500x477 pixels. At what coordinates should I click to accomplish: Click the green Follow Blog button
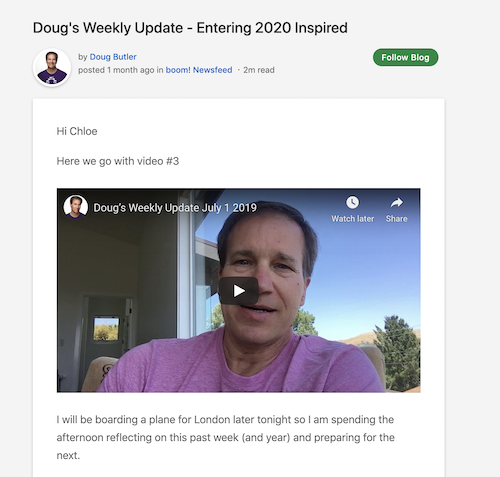tap(405, 57)
